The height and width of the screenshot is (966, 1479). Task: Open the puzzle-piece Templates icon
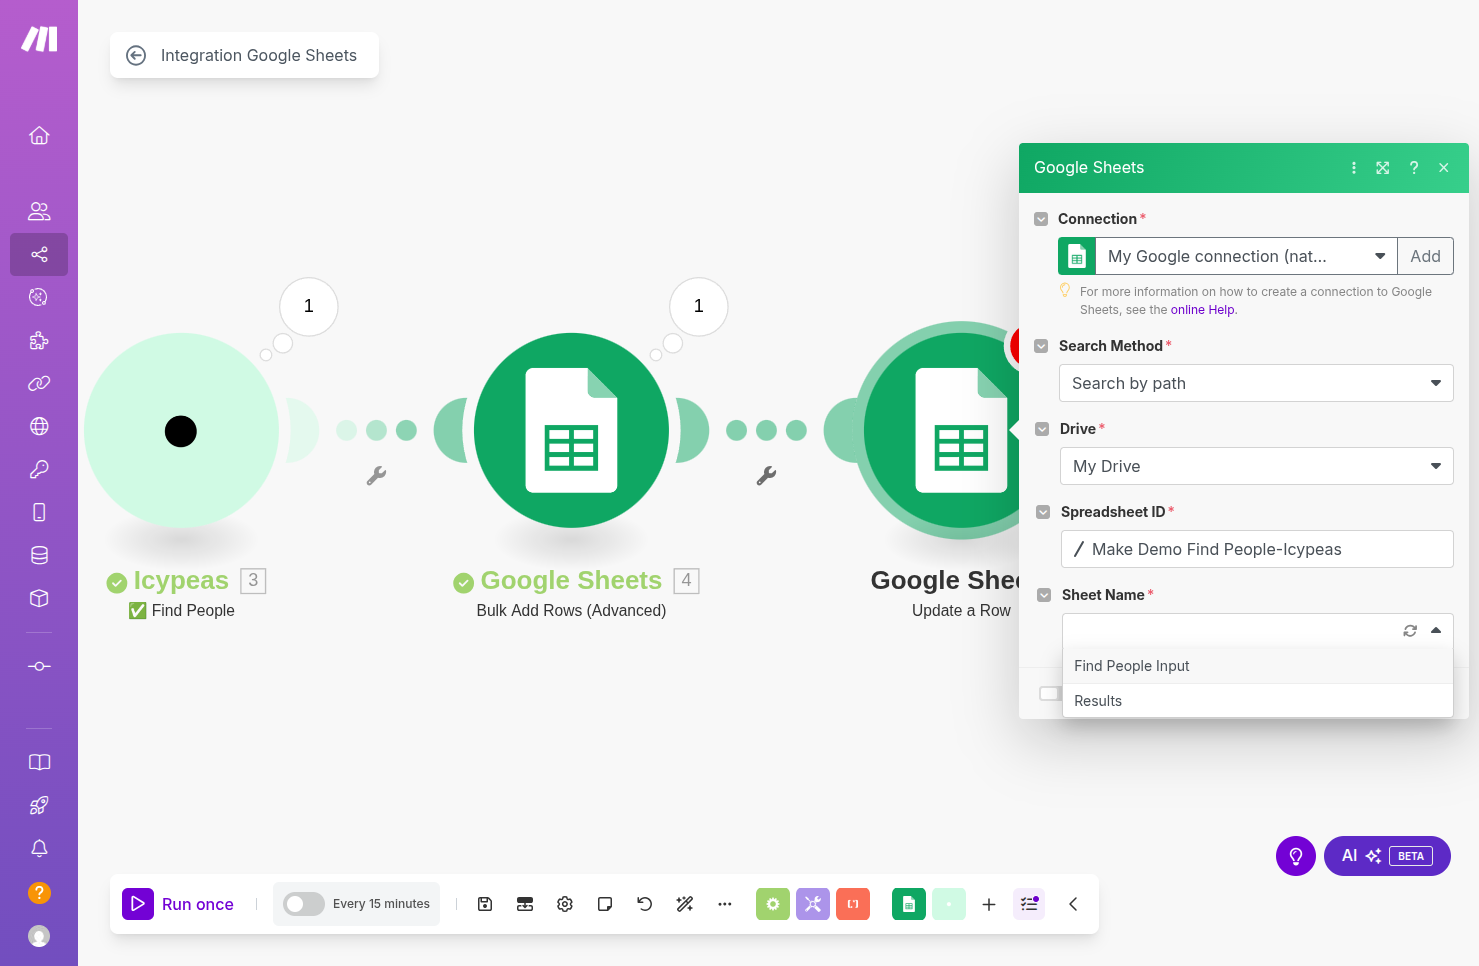coord(39,340)
